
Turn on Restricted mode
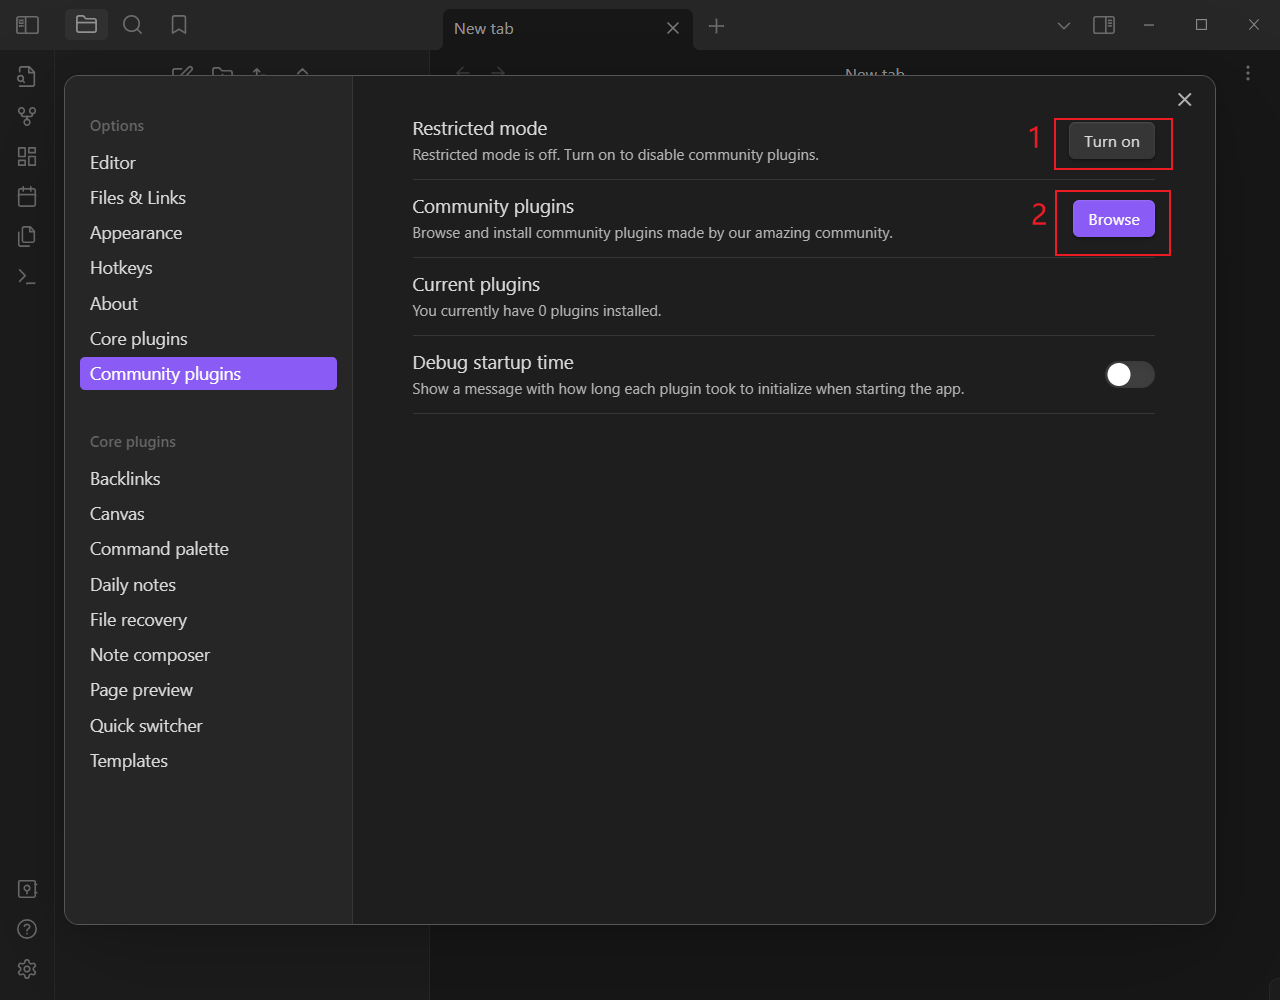click(1111, 142)
